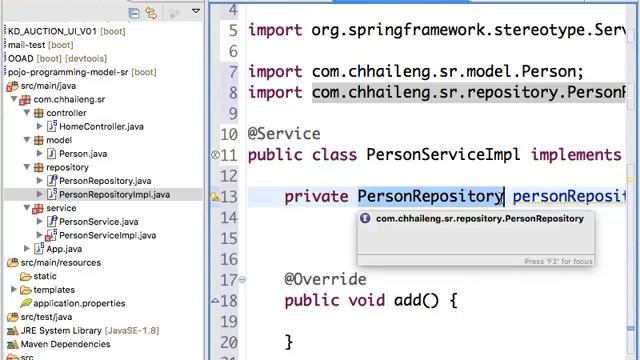Click override indicator on line 18
640x360 pixels.
tap(215, 301)
